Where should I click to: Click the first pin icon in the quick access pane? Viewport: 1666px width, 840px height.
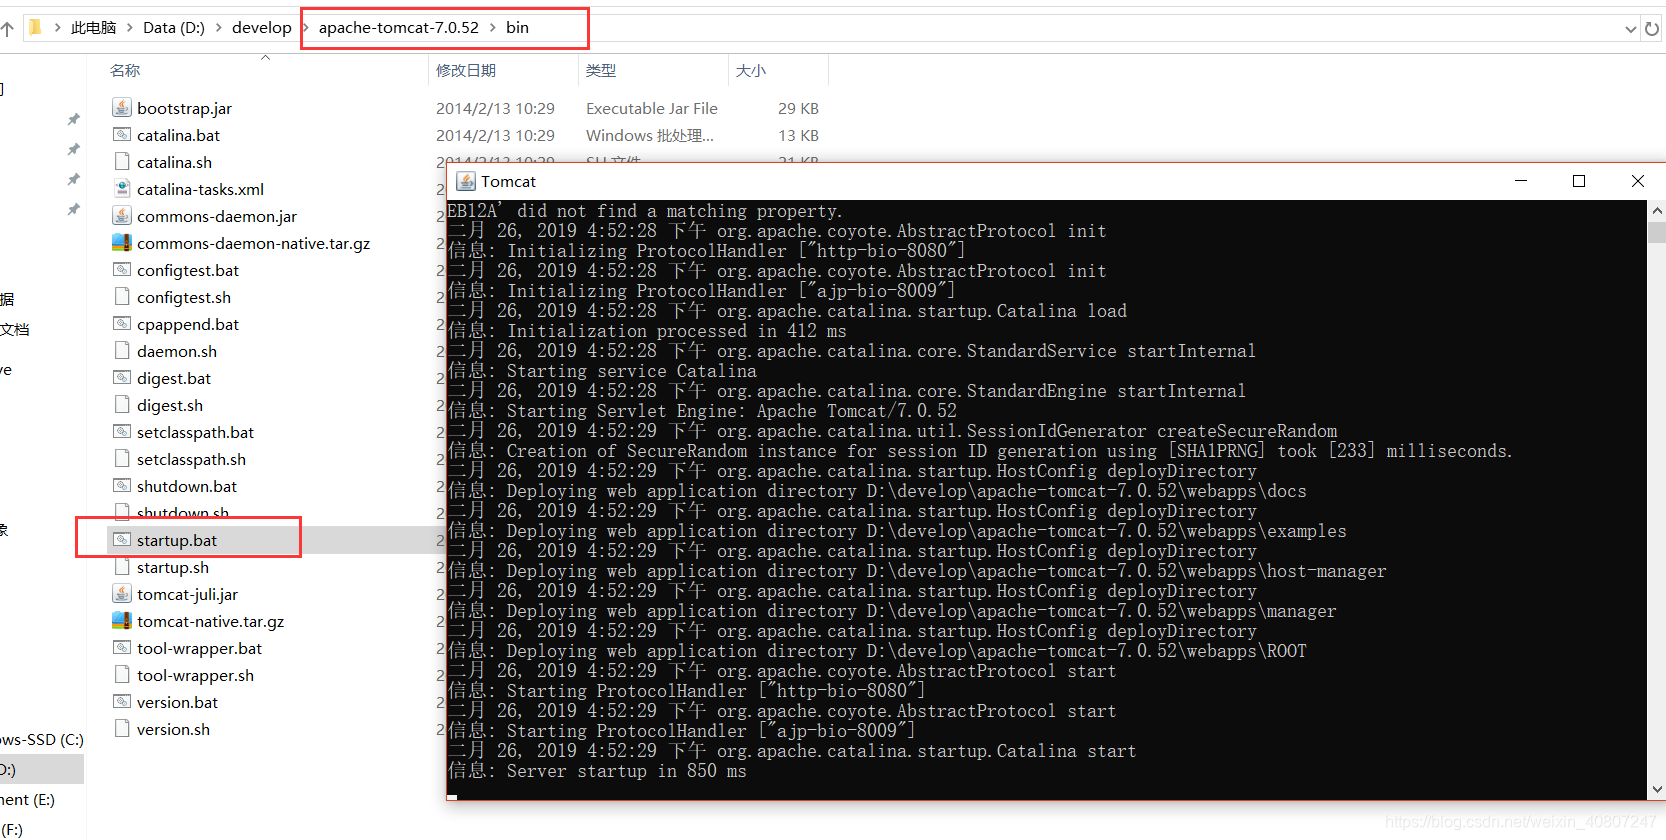point(73,119)
